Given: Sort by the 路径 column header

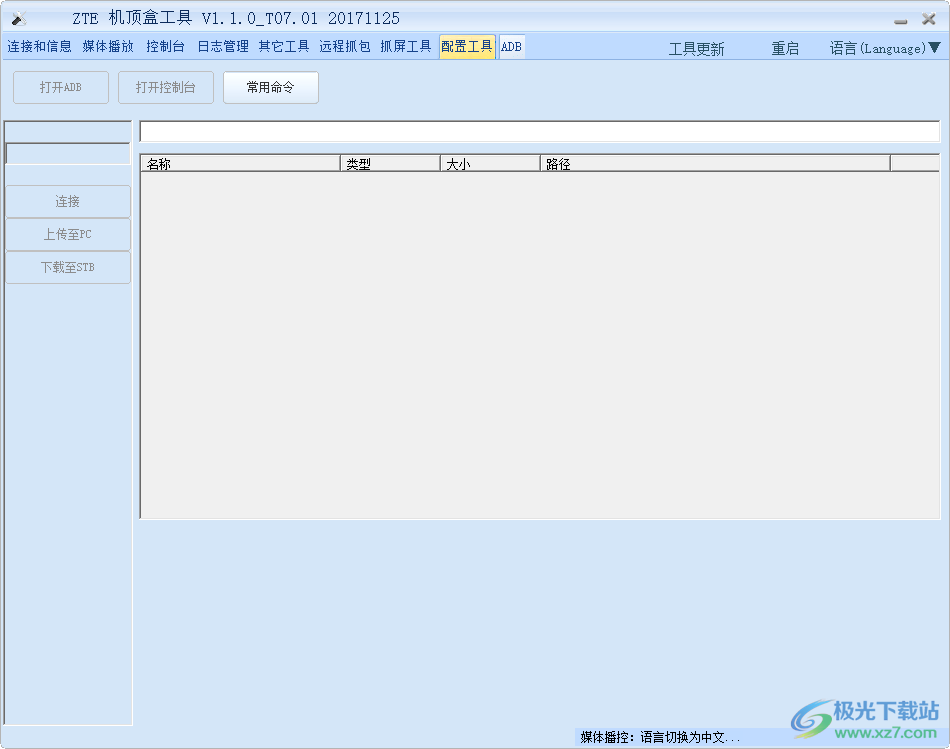Looking at the screenshot, I should 715,164.
